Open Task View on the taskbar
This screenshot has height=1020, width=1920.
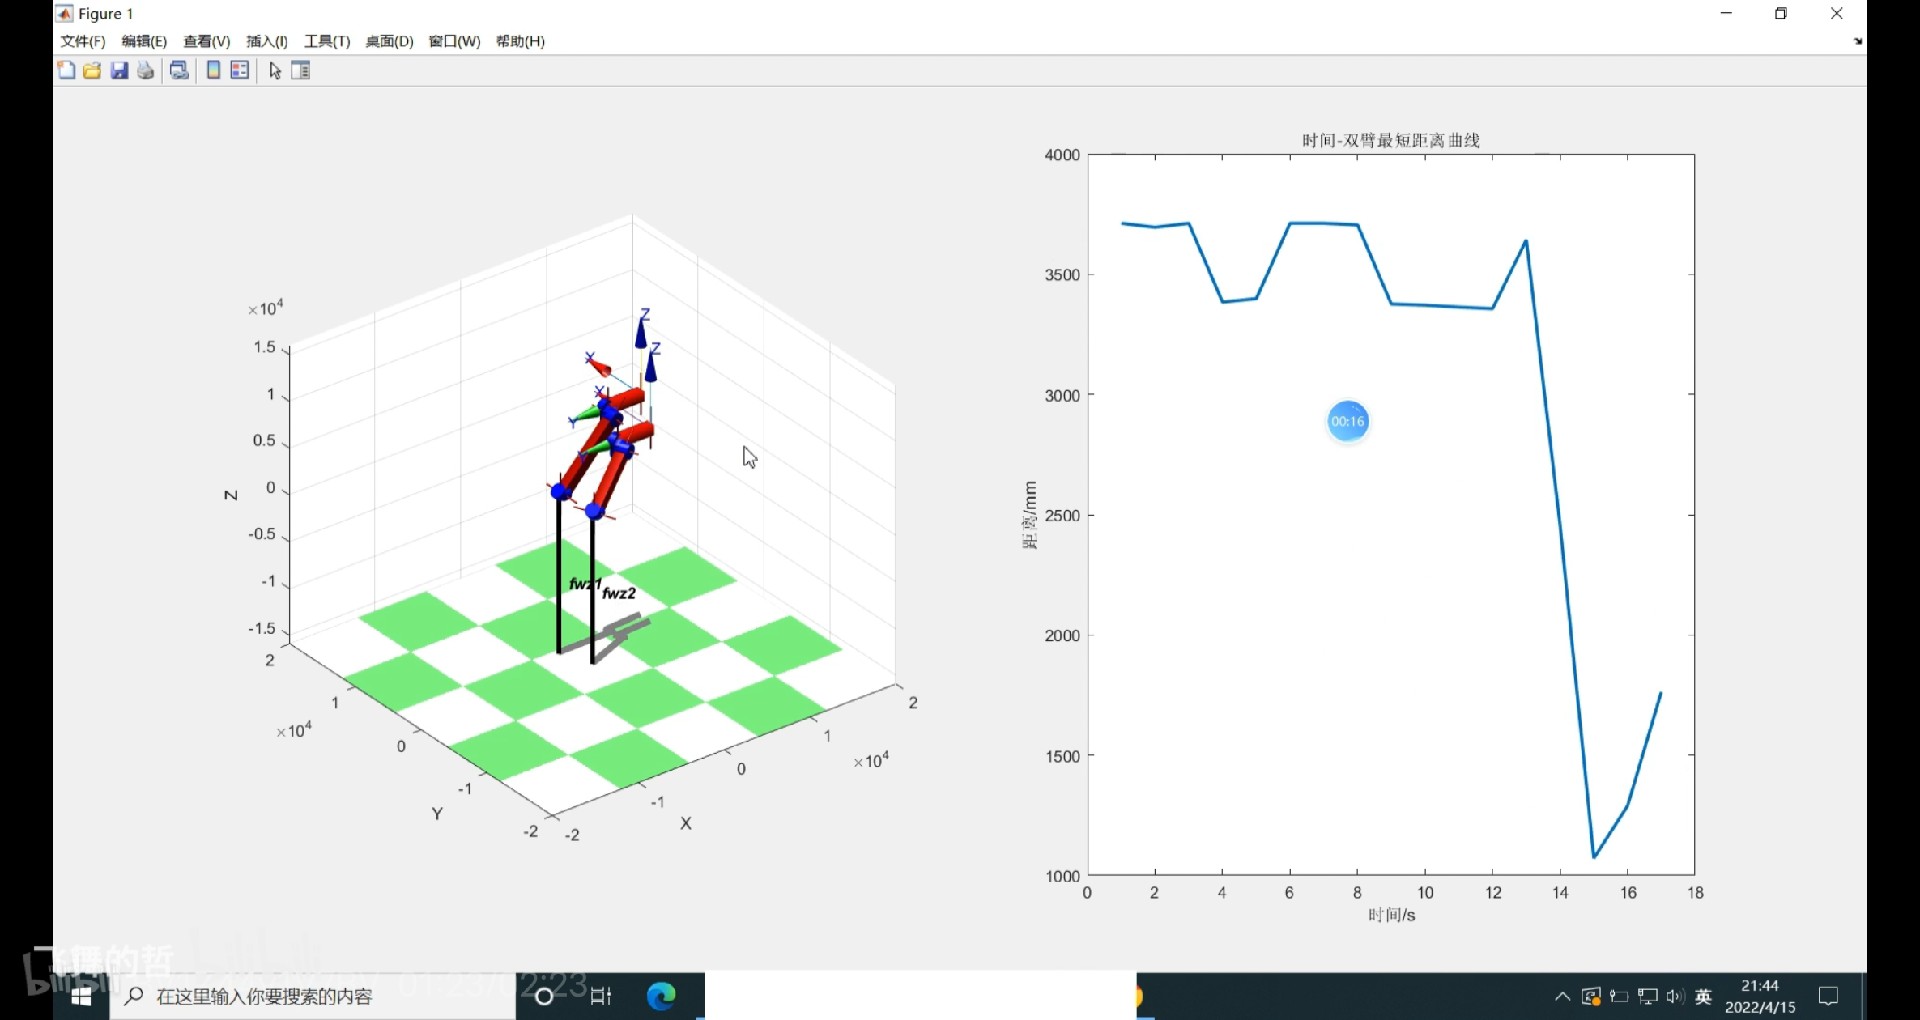pyautogui.click(x=601, y=996)
